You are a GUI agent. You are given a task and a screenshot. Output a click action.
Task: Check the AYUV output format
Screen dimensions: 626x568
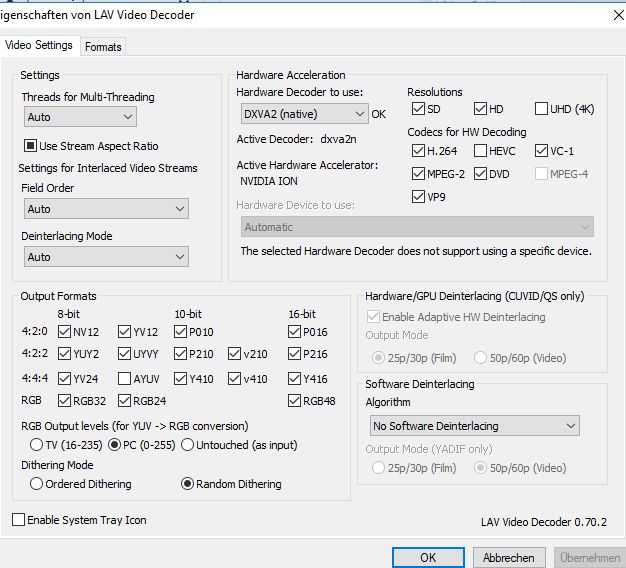click(124, 379)
